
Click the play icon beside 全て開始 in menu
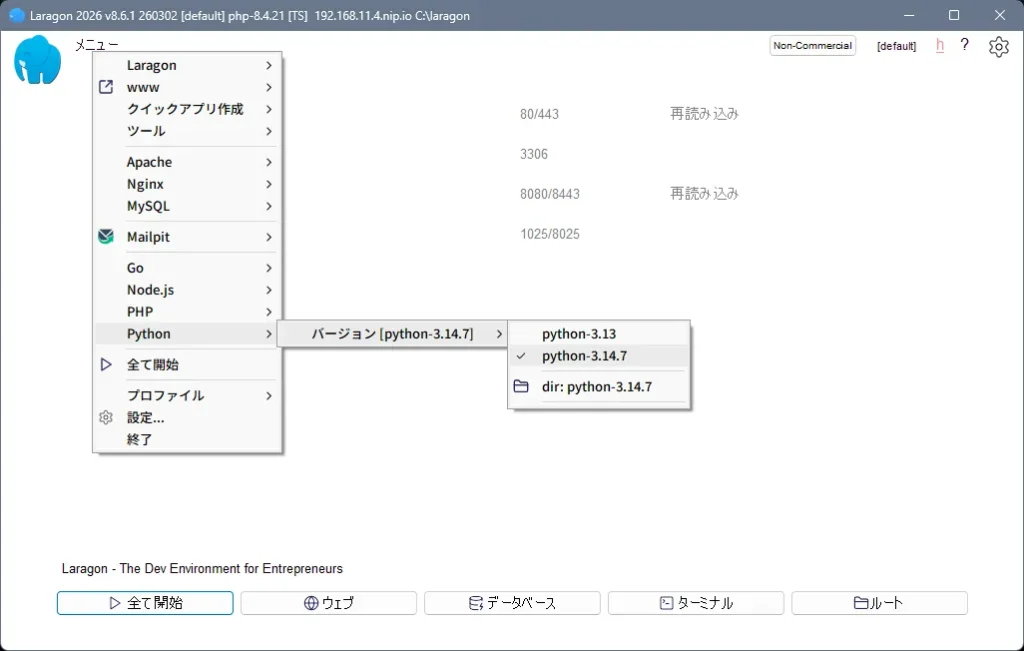pos(106,364)
